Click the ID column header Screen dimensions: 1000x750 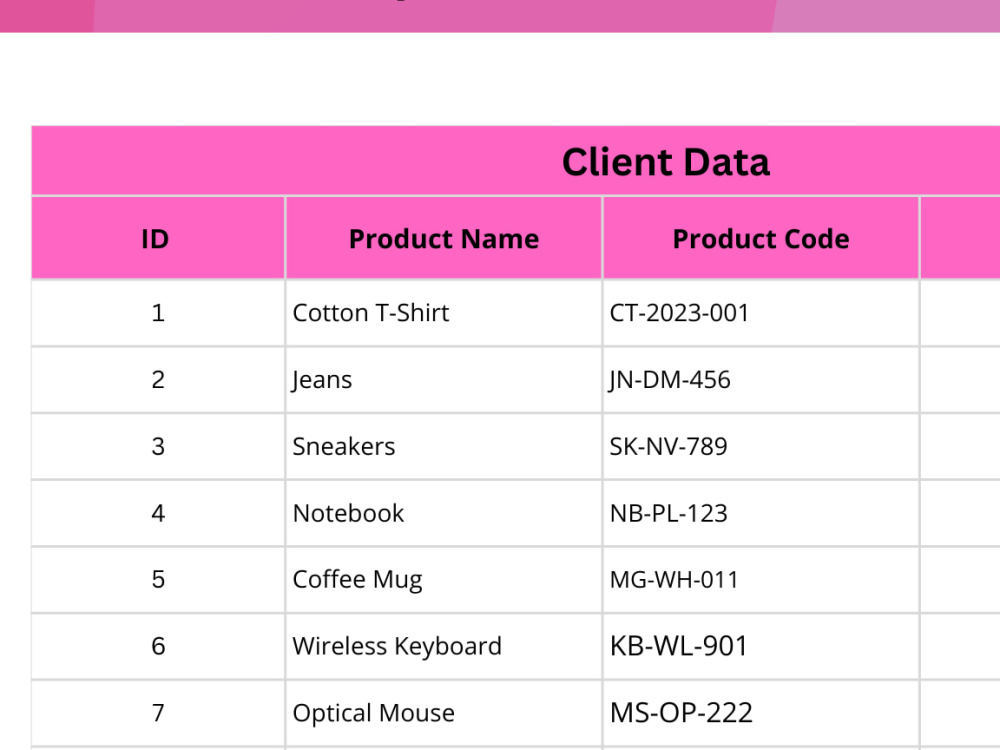[x=158, y=239]
